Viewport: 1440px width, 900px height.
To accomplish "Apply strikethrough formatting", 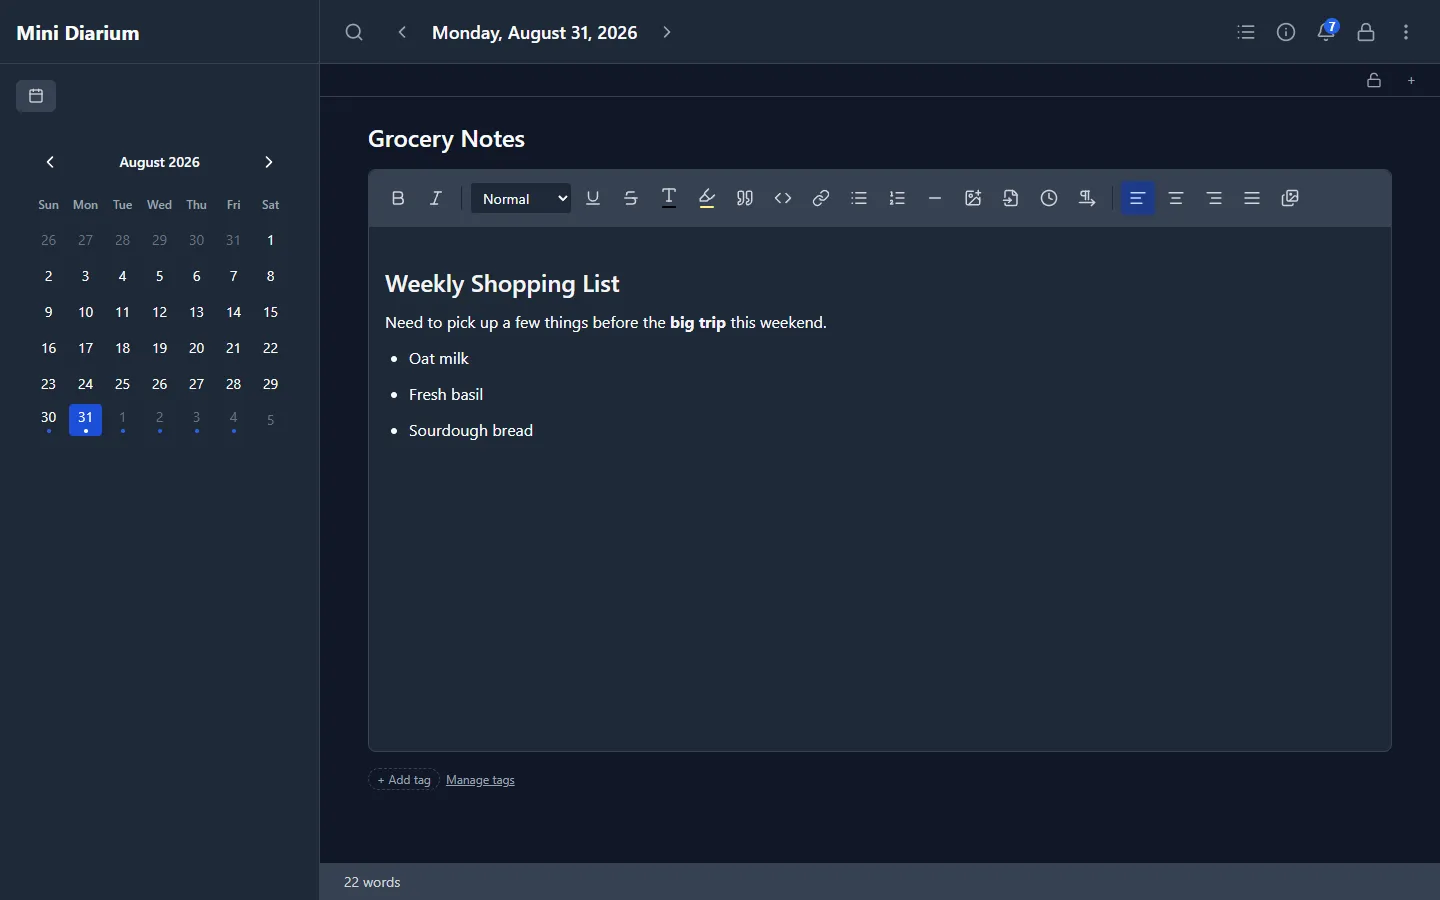I will (631, 198).
